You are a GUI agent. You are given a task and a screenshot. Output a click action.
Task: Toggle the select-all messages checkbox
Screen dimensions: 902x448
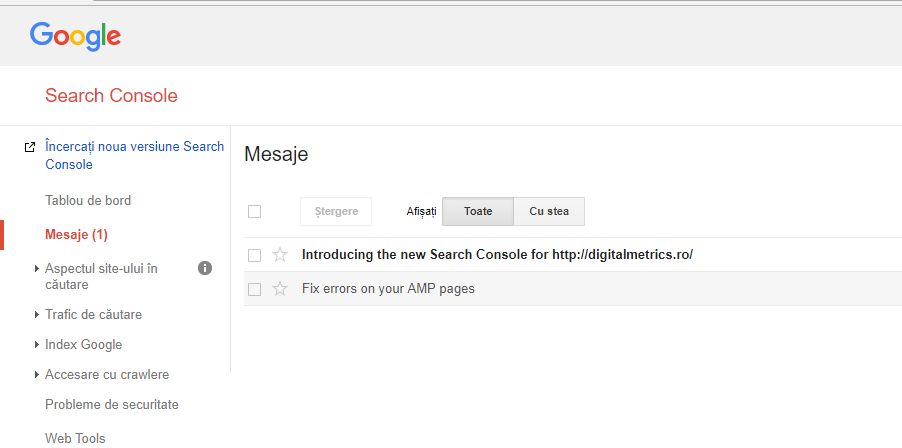click(x=254, y=211)
